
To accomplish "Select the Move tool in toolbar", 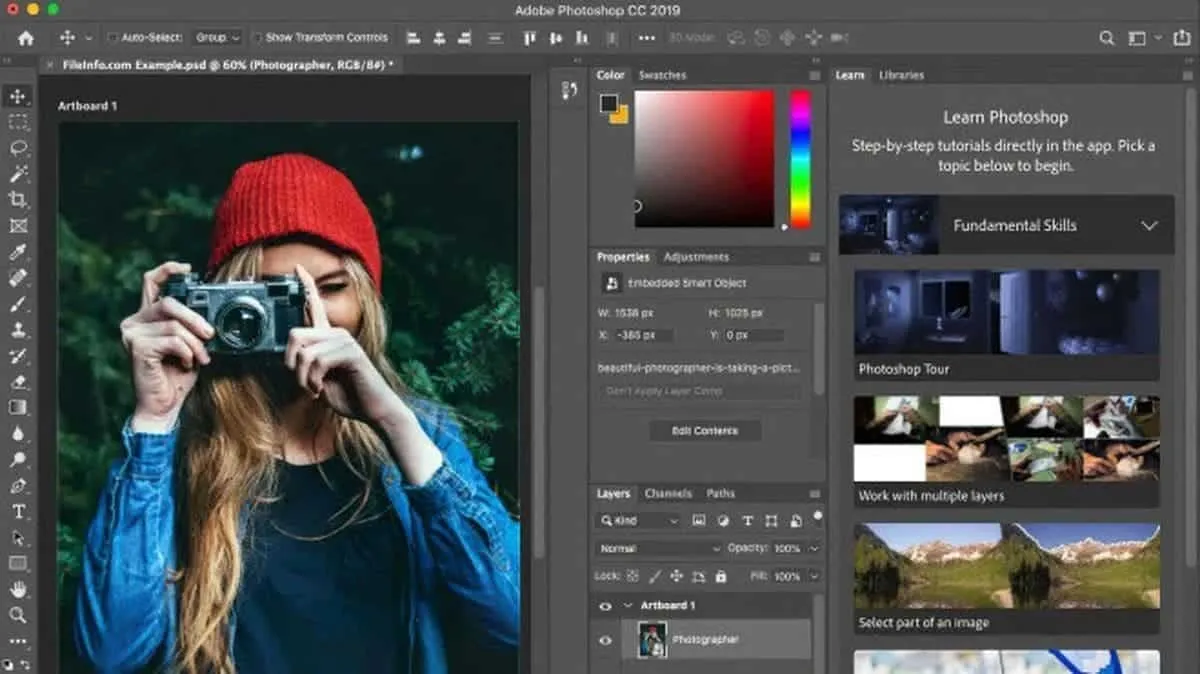I will tap(18, 97).
